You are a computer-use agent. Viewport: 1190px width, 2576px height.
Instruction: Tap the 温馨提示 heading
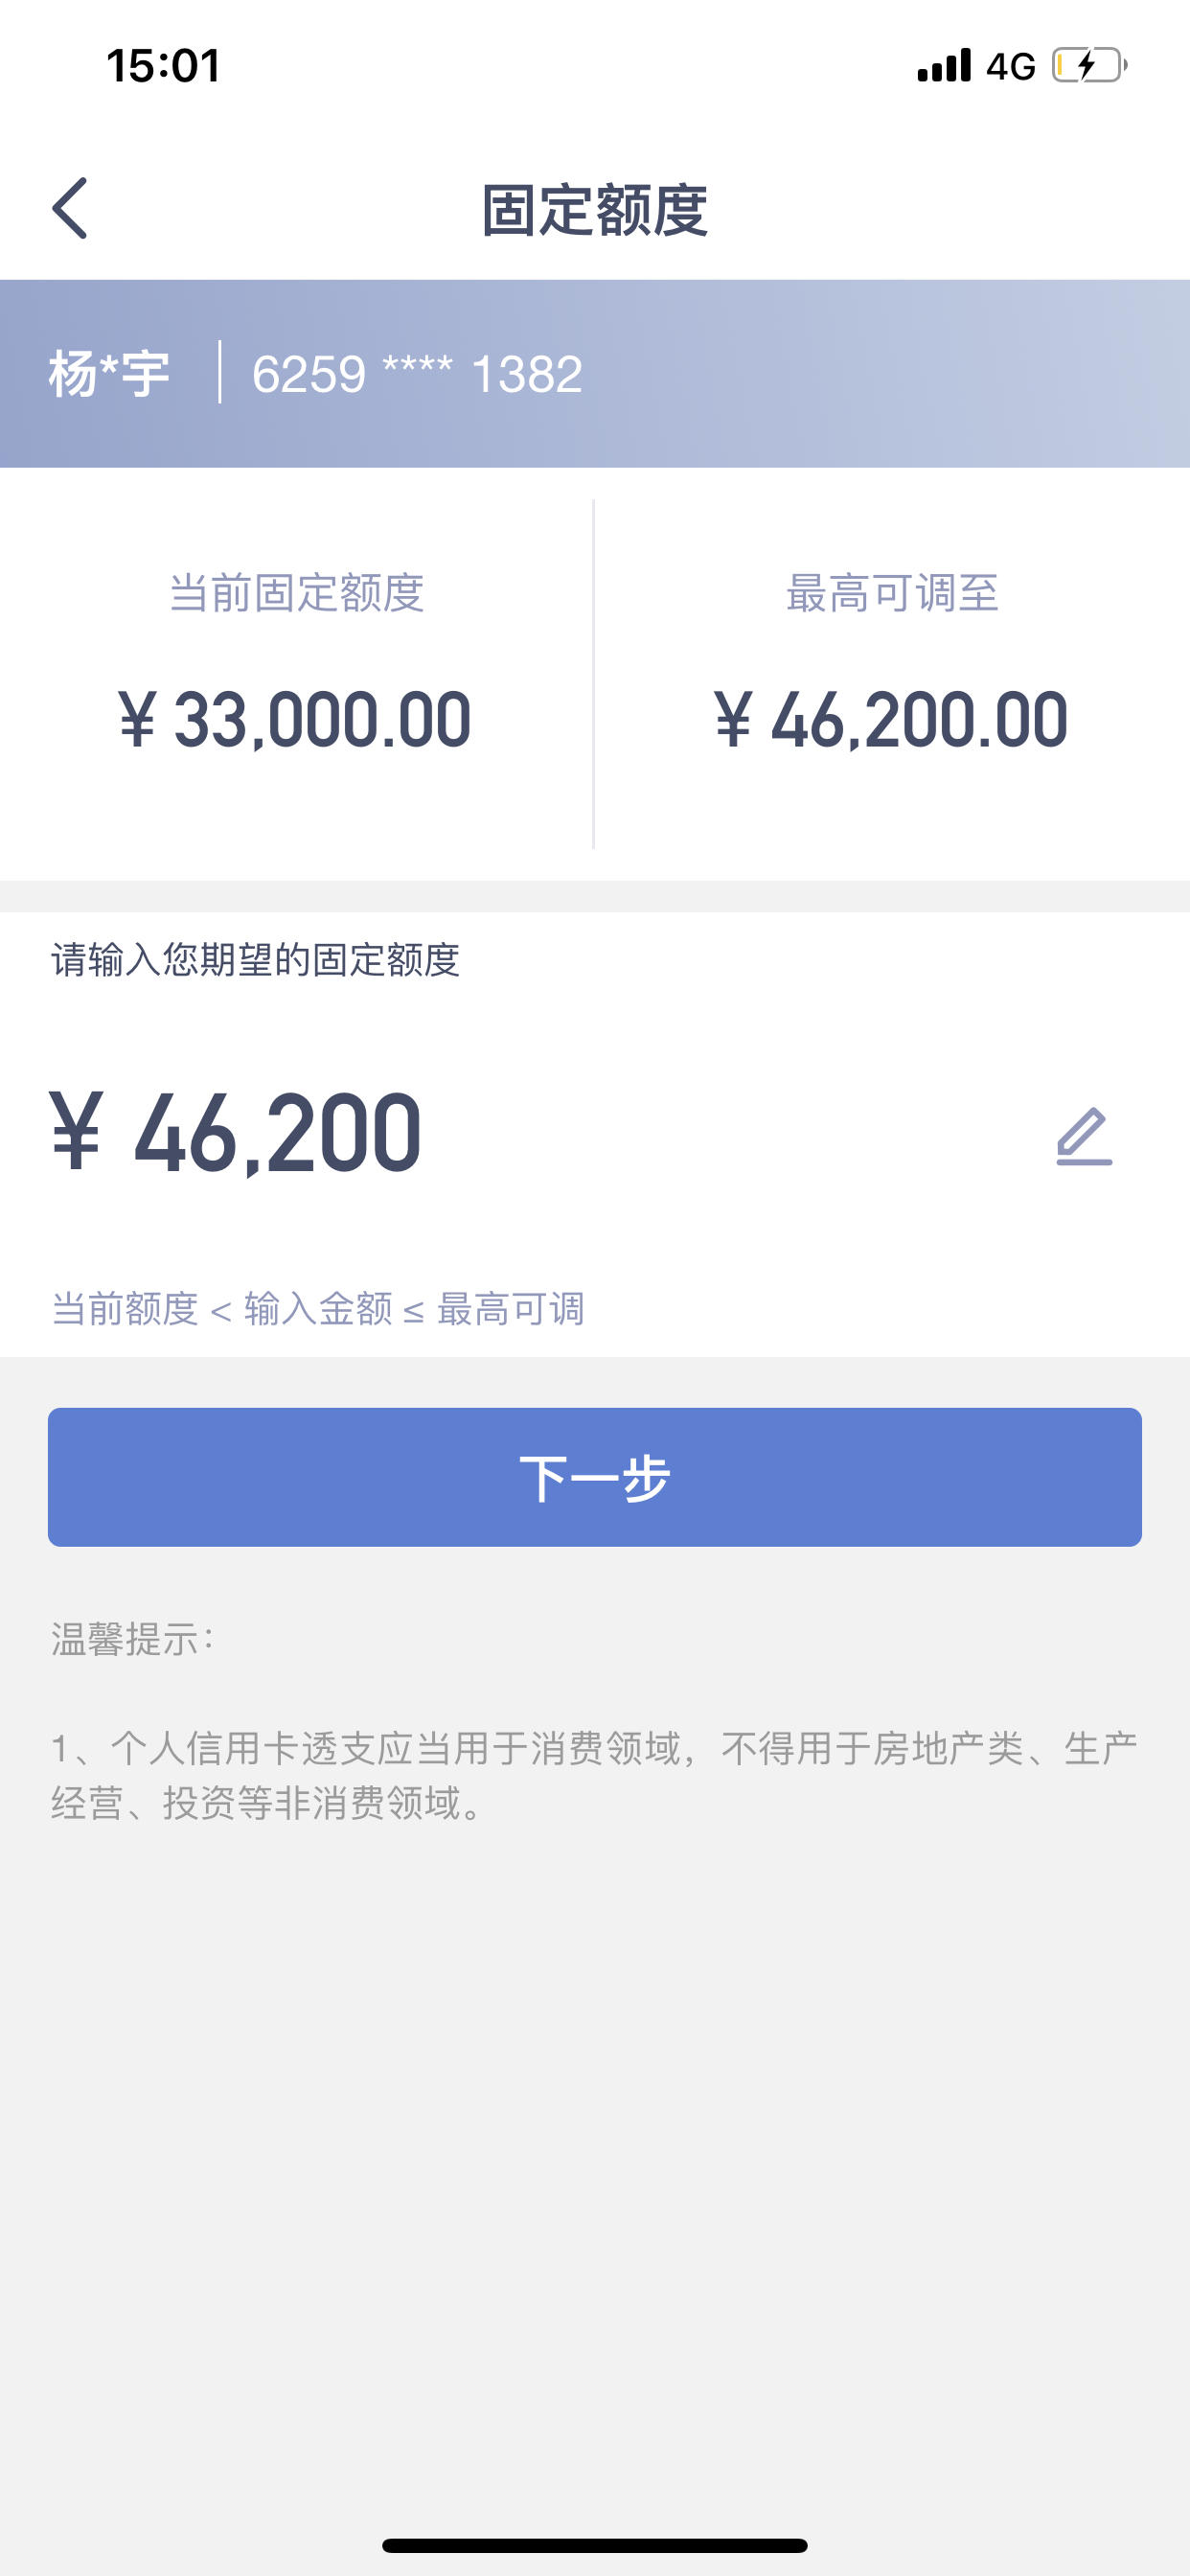coord(132,1640)
